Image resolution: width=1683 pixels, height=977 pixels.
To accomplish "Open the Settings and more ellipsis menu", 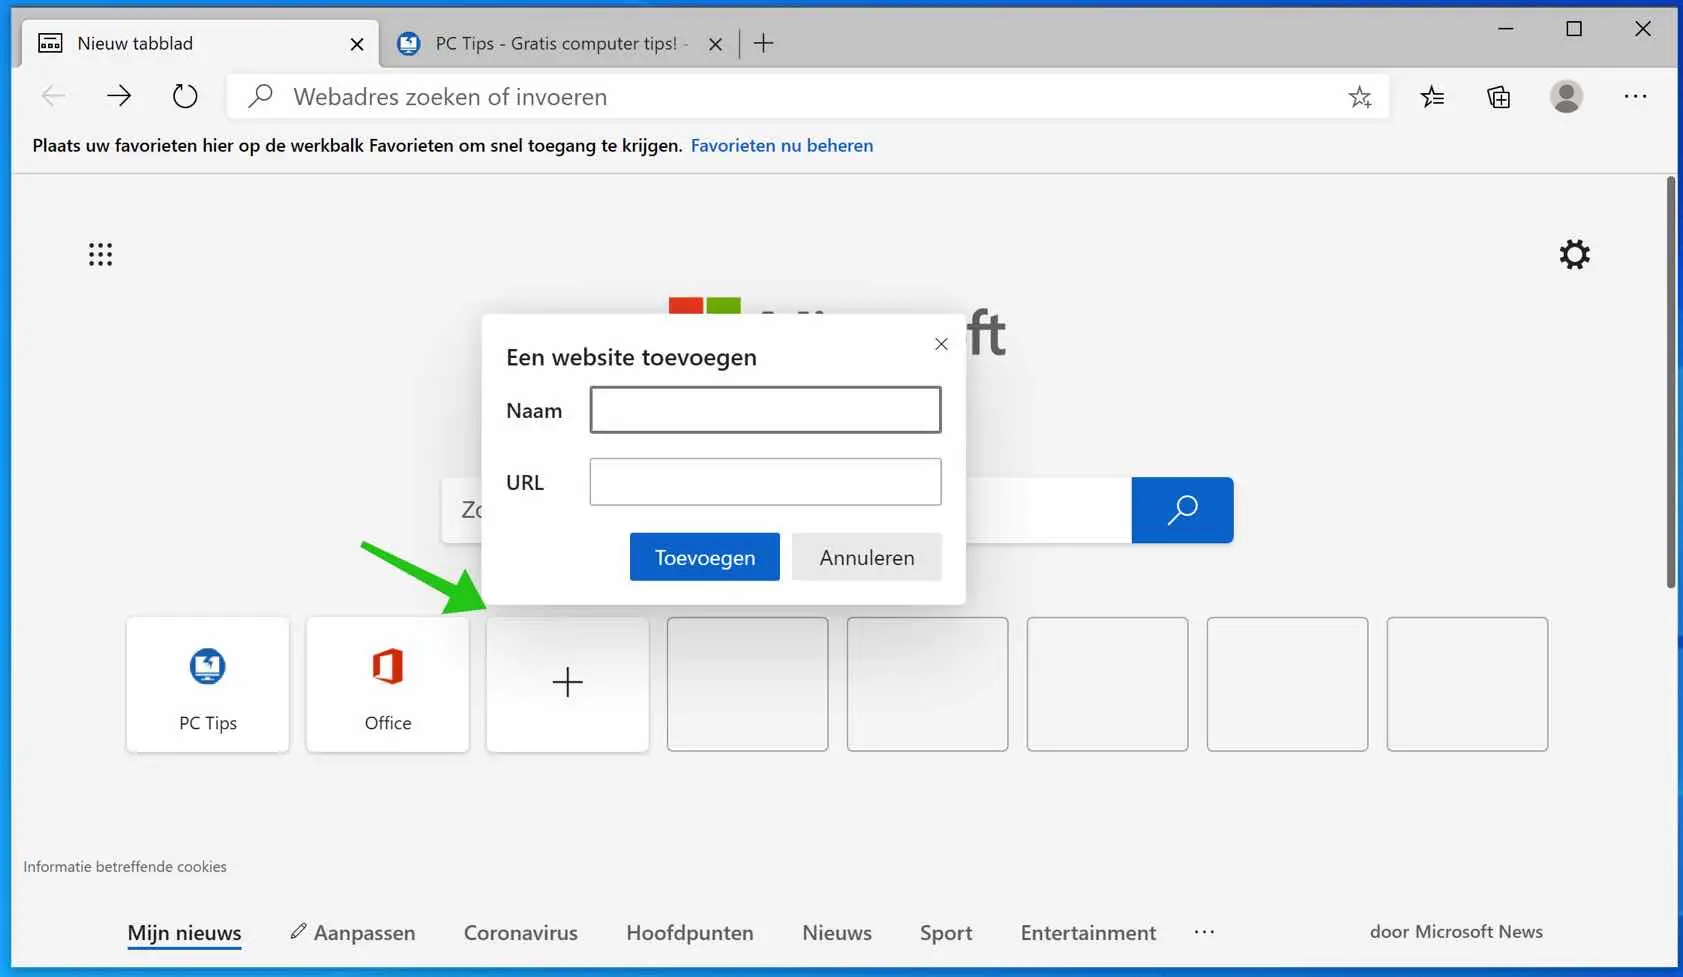I will 1635,96.
